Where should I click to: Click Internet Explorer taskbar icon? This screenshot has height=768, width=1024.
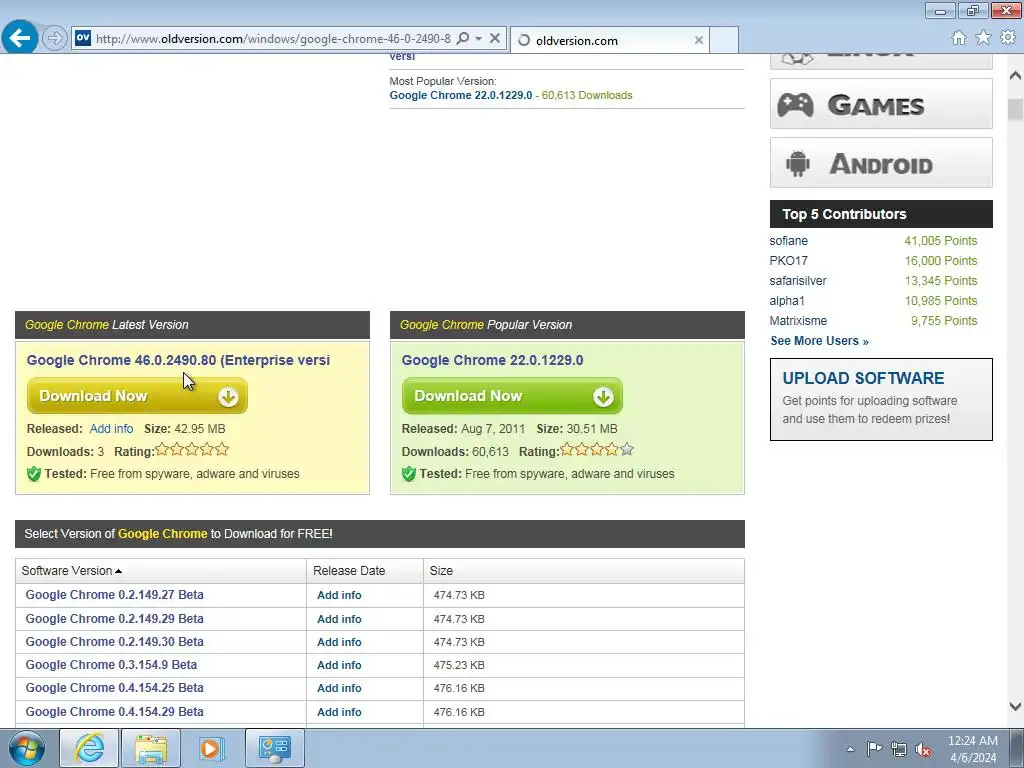(x=89, y=748)
